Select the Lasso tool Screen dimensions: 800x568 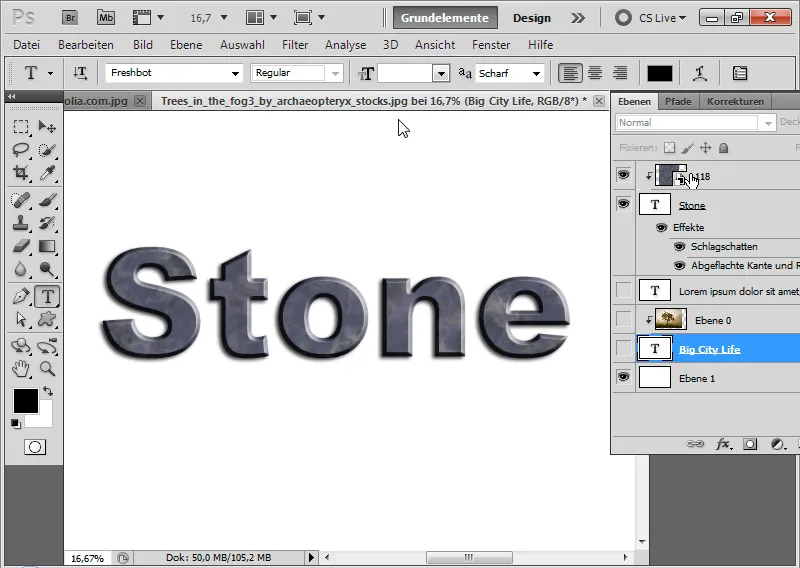(21, 150)
